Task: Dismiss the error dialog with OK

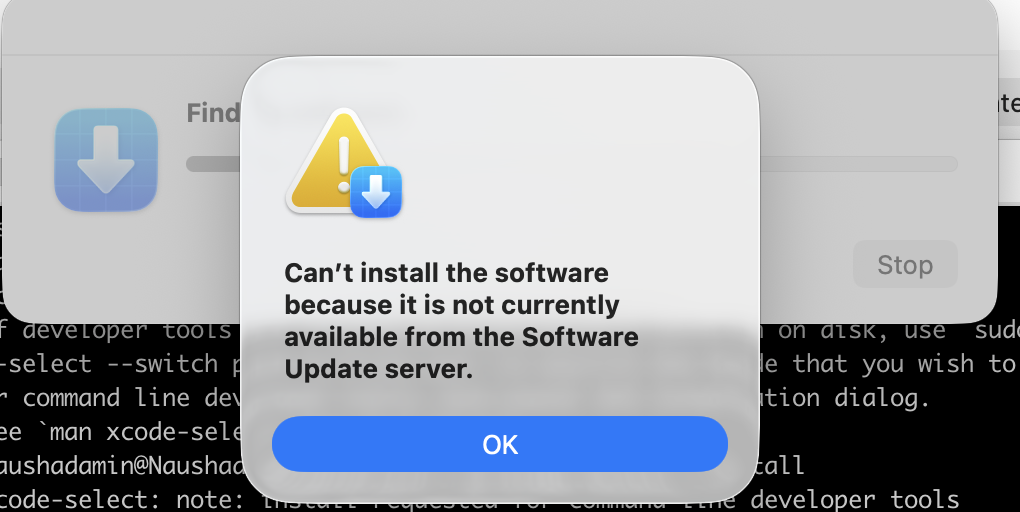Action: [x=500, y=444]
